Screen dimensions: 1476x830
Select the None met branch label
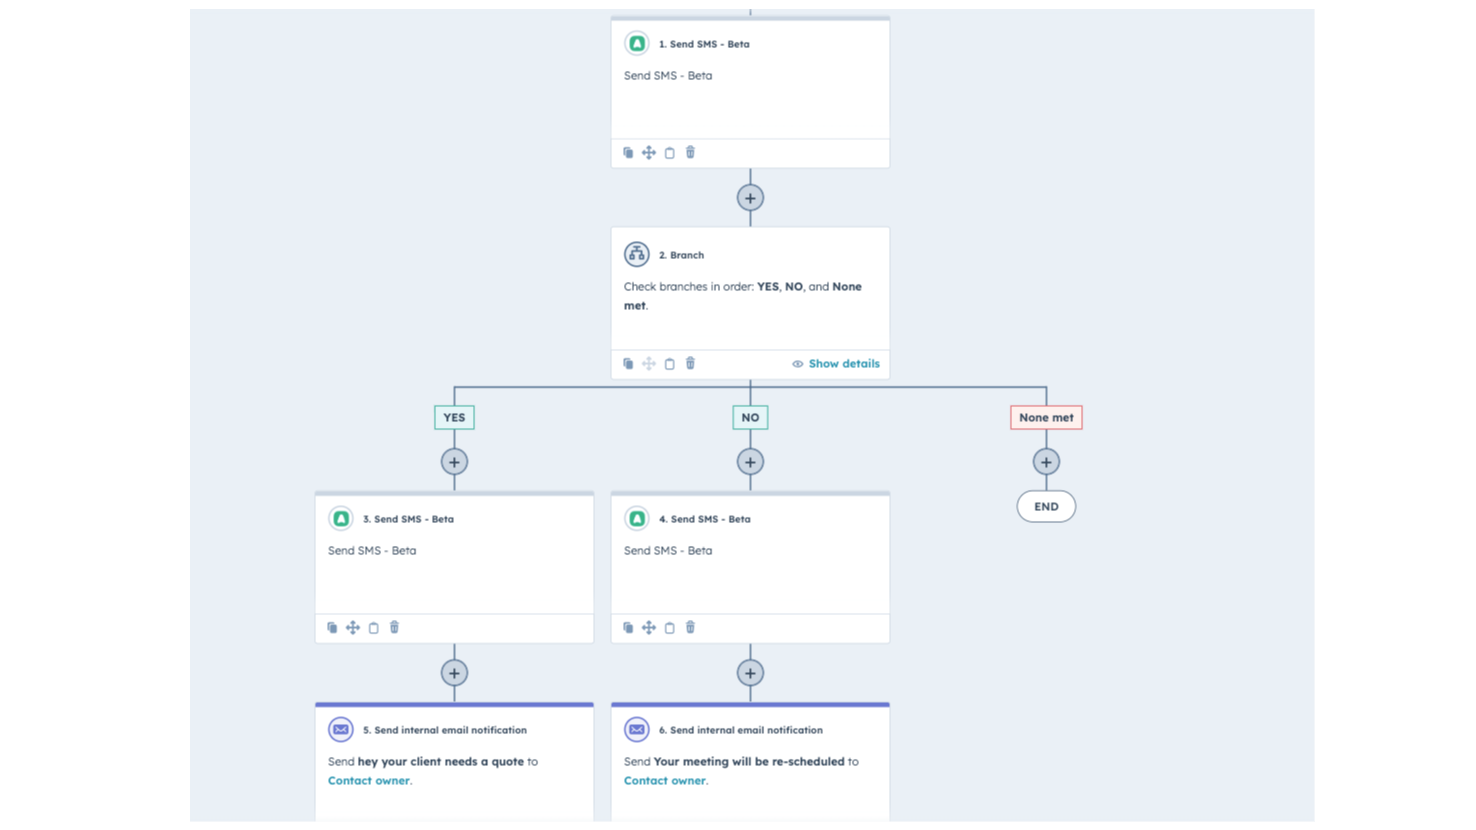click(x=1046, y=418)
